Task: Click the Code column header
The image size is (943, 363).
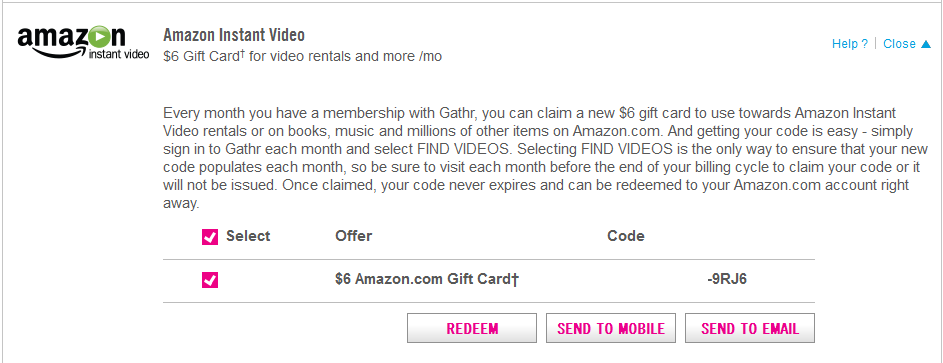Action: pos(625,236)
